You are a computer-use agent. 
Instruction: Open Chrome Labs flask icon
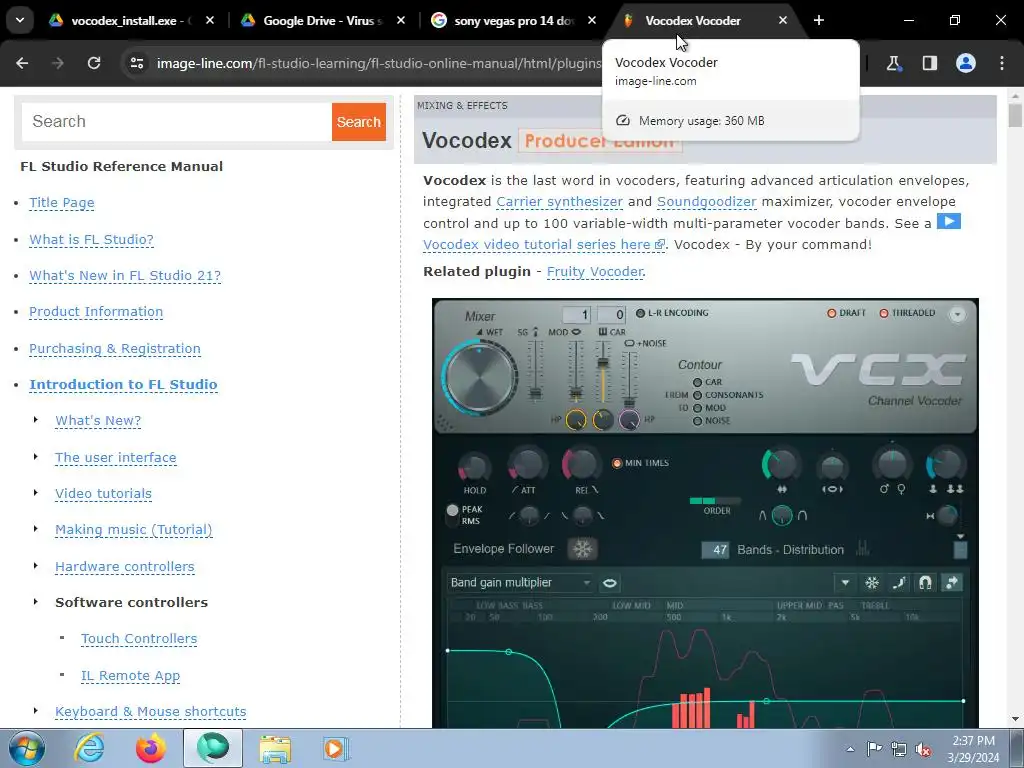pyautogui.click(x=893, y=63)
